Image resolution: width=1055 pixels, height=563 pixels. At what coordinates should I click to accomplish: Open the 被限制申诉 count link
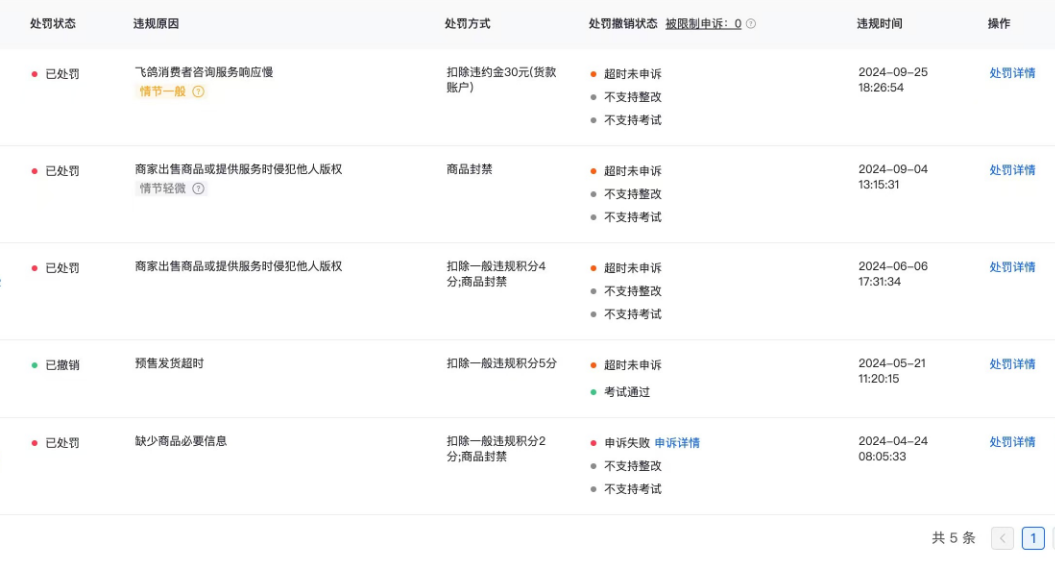click(703, 24)
